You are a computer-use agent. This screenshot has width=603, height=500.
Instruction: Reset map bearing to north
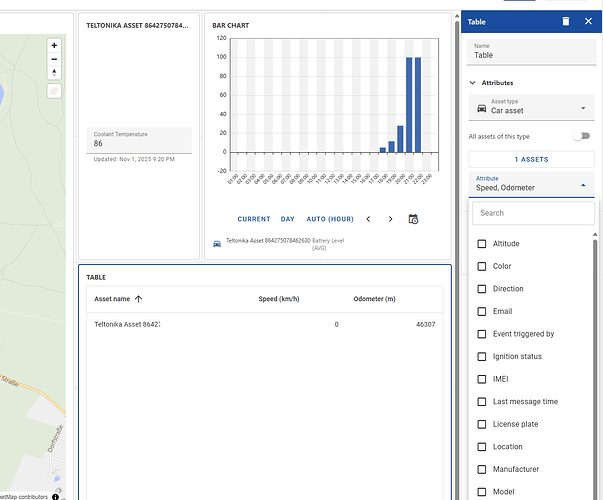point(54,73)
